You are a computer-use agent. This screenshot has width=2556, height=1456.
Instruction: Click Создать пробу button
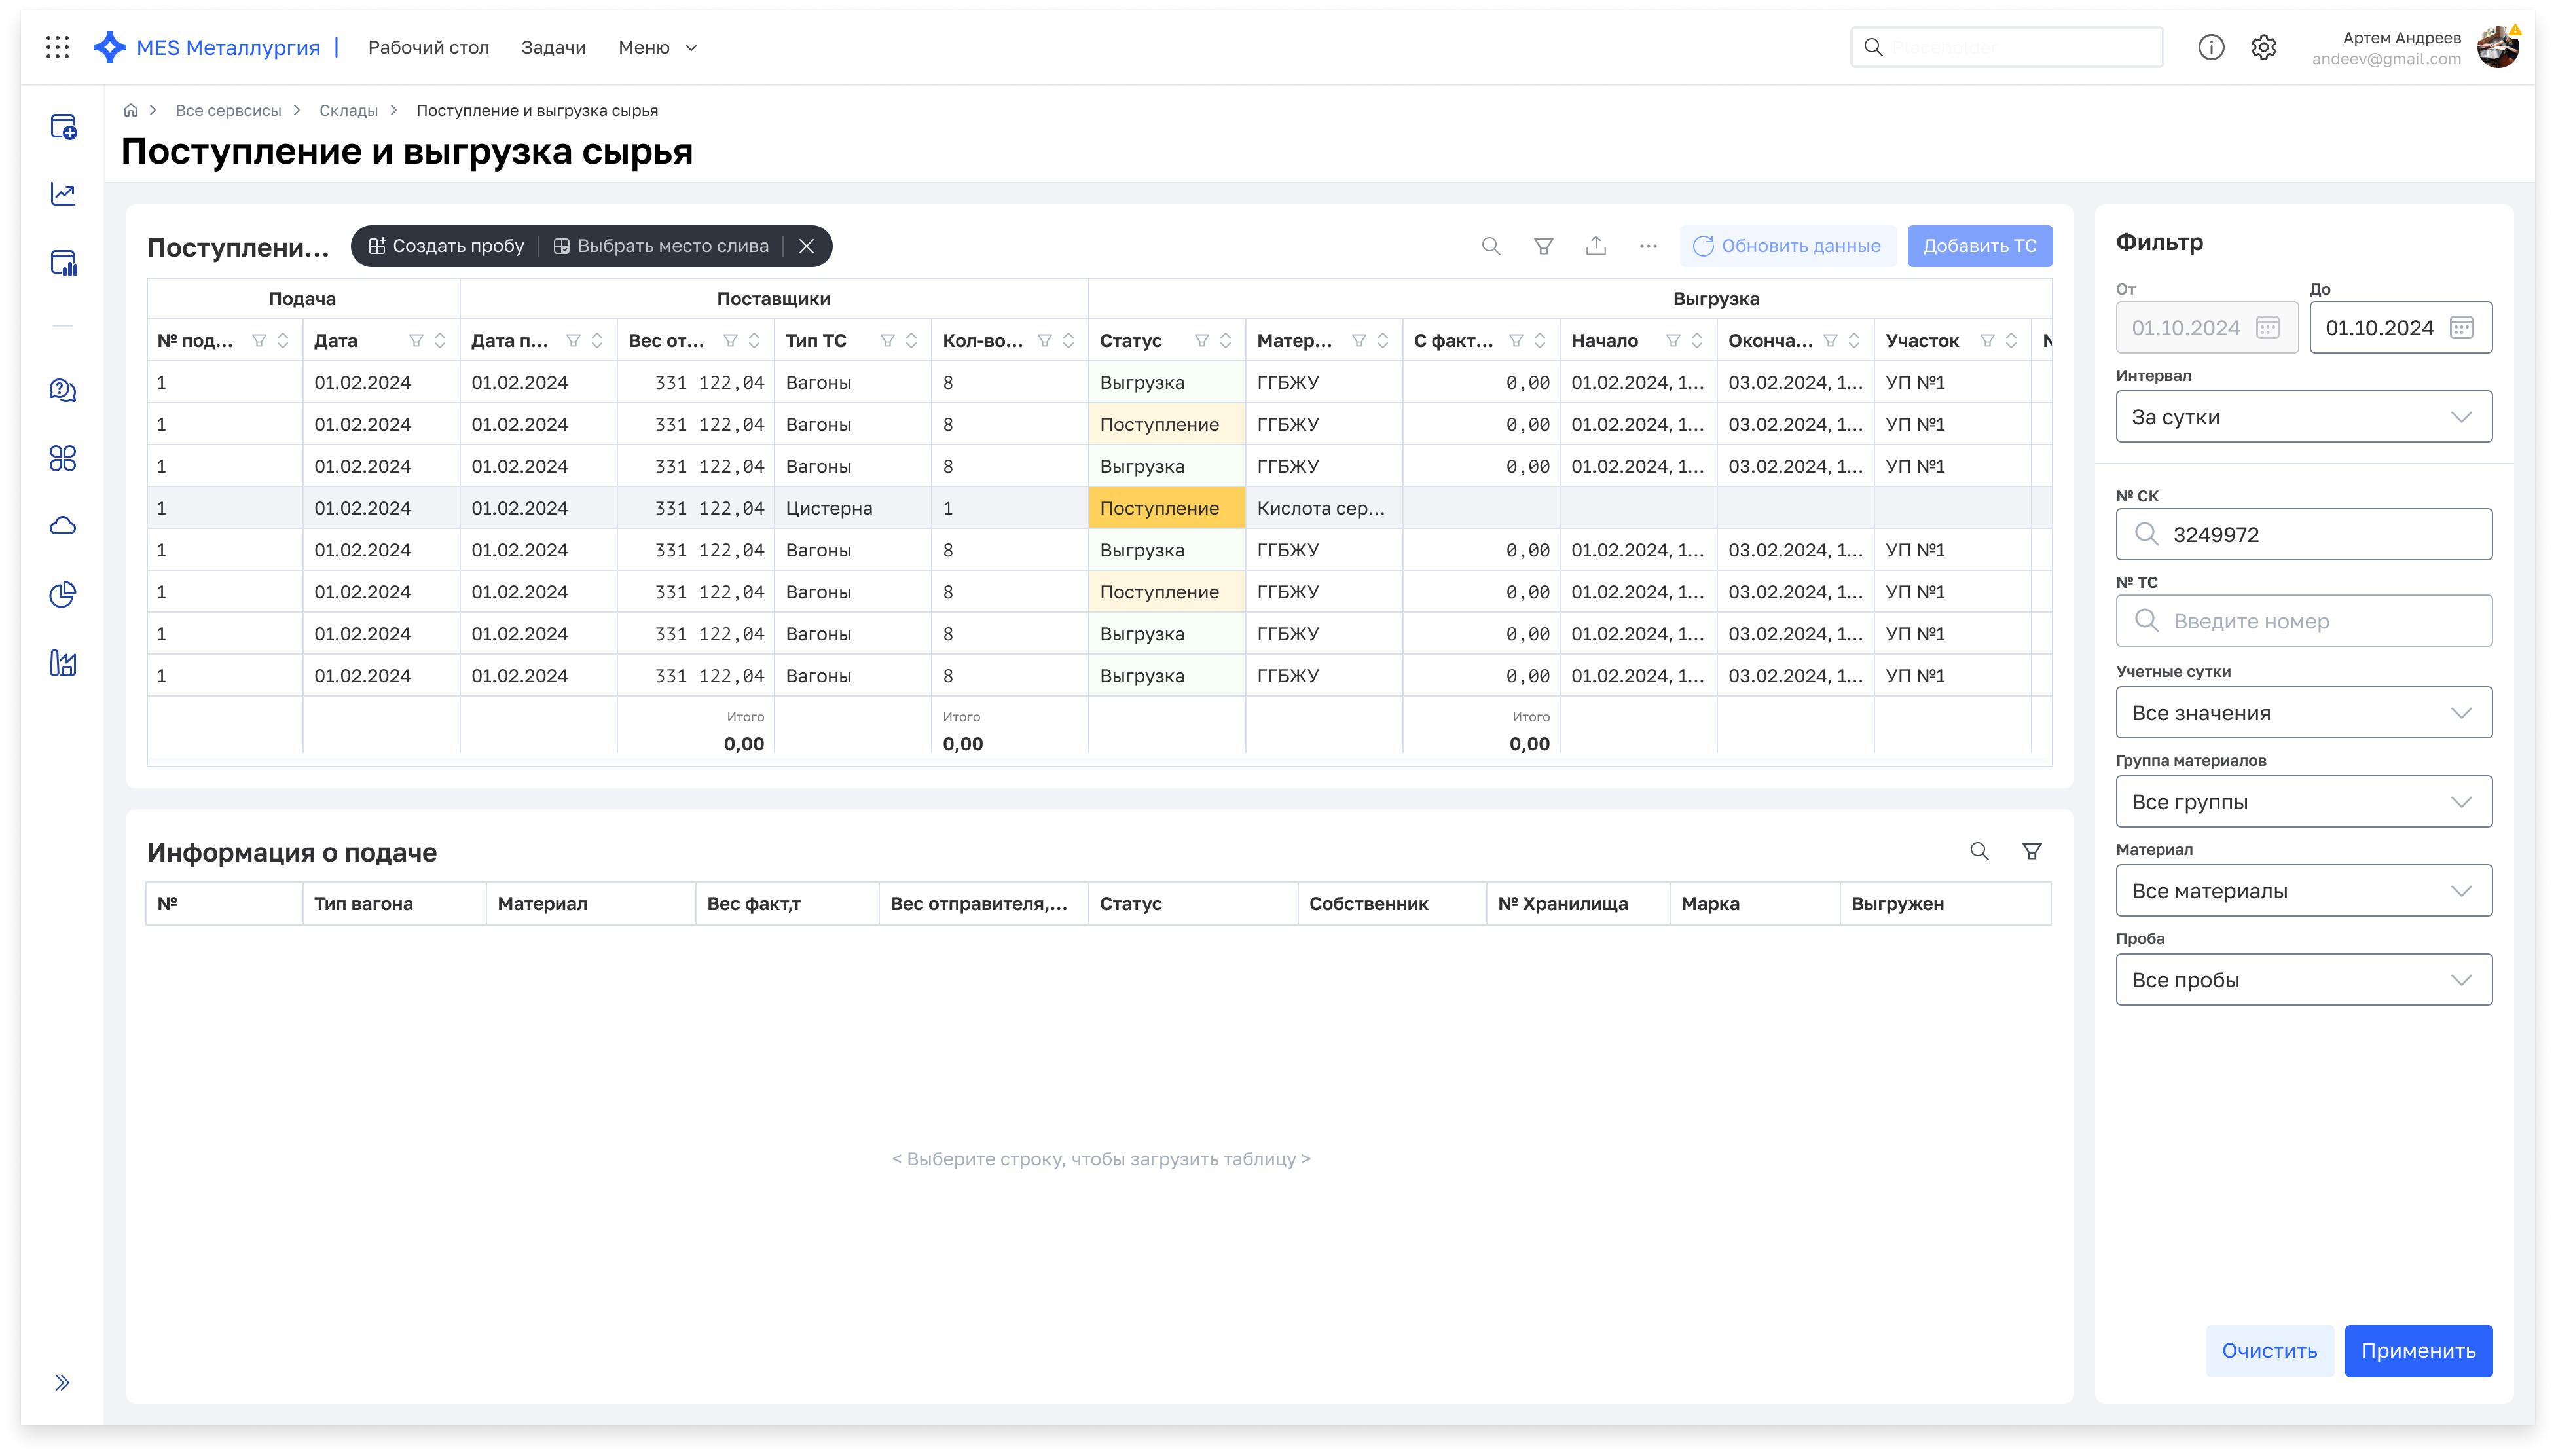pyautogui.click(x=446, y=246)
